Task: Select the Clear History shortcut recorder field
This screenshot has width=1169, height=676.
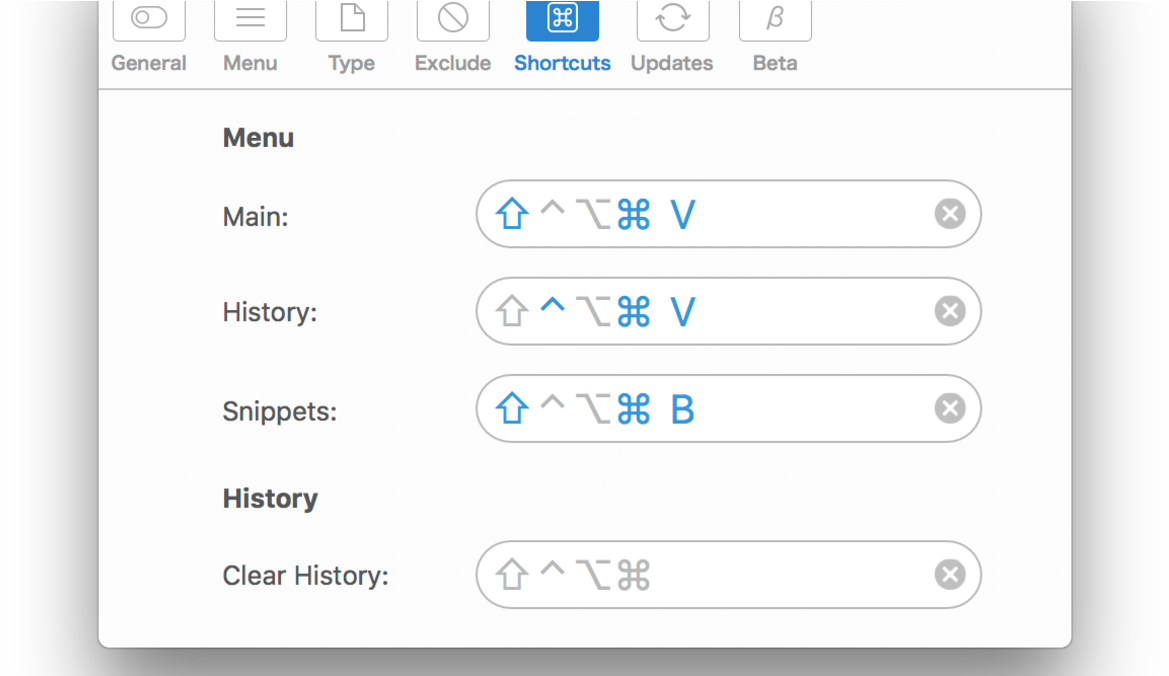Action: [x=728, y=575]
